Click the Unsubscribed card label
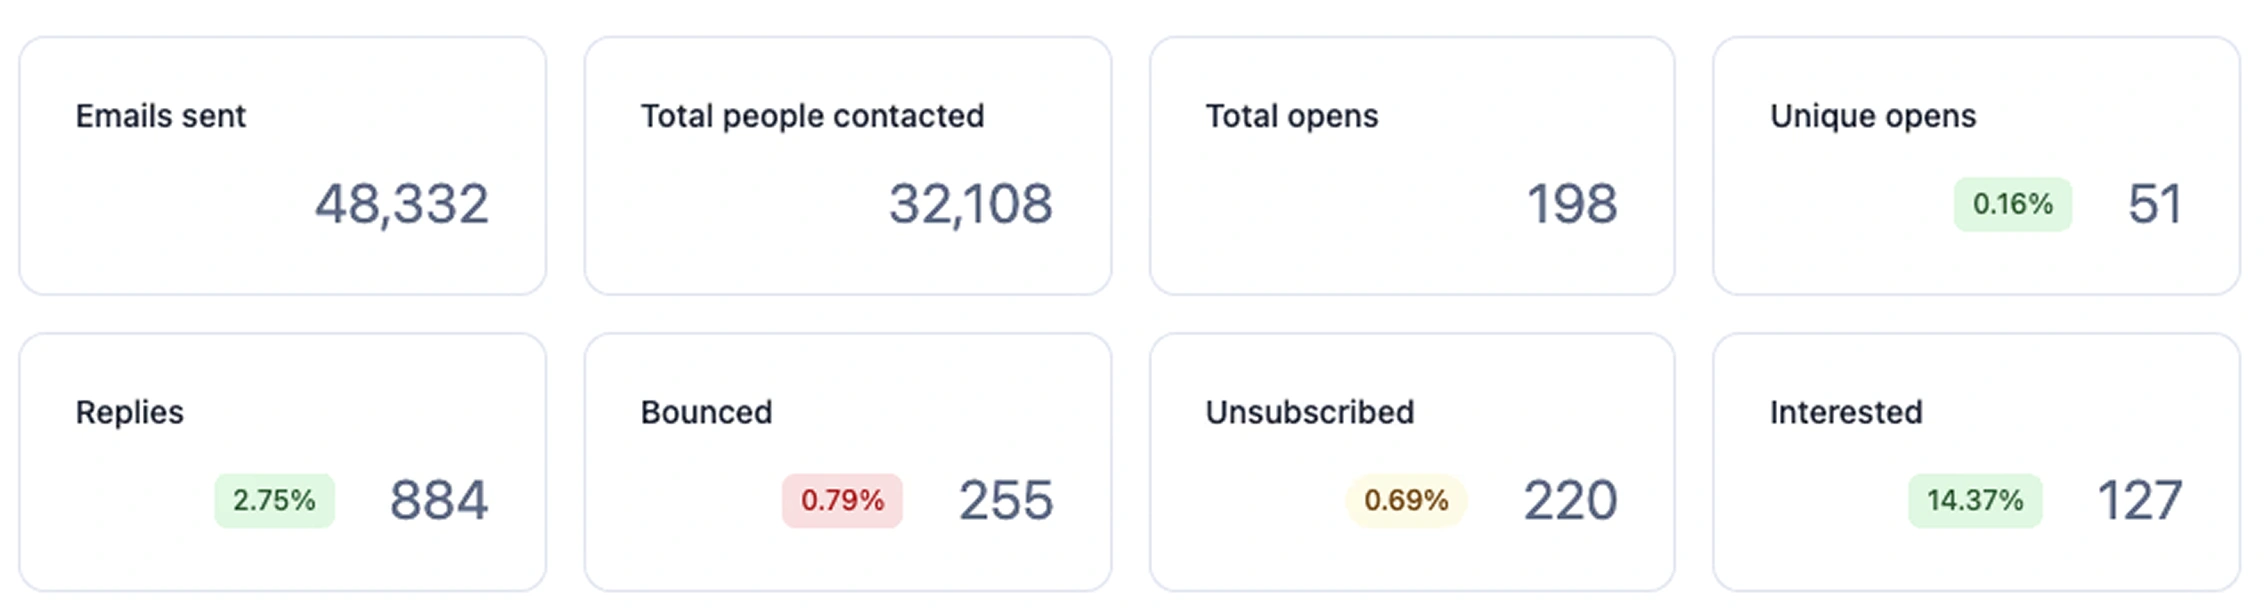The image size is (2264, 612). (1309, 412)
